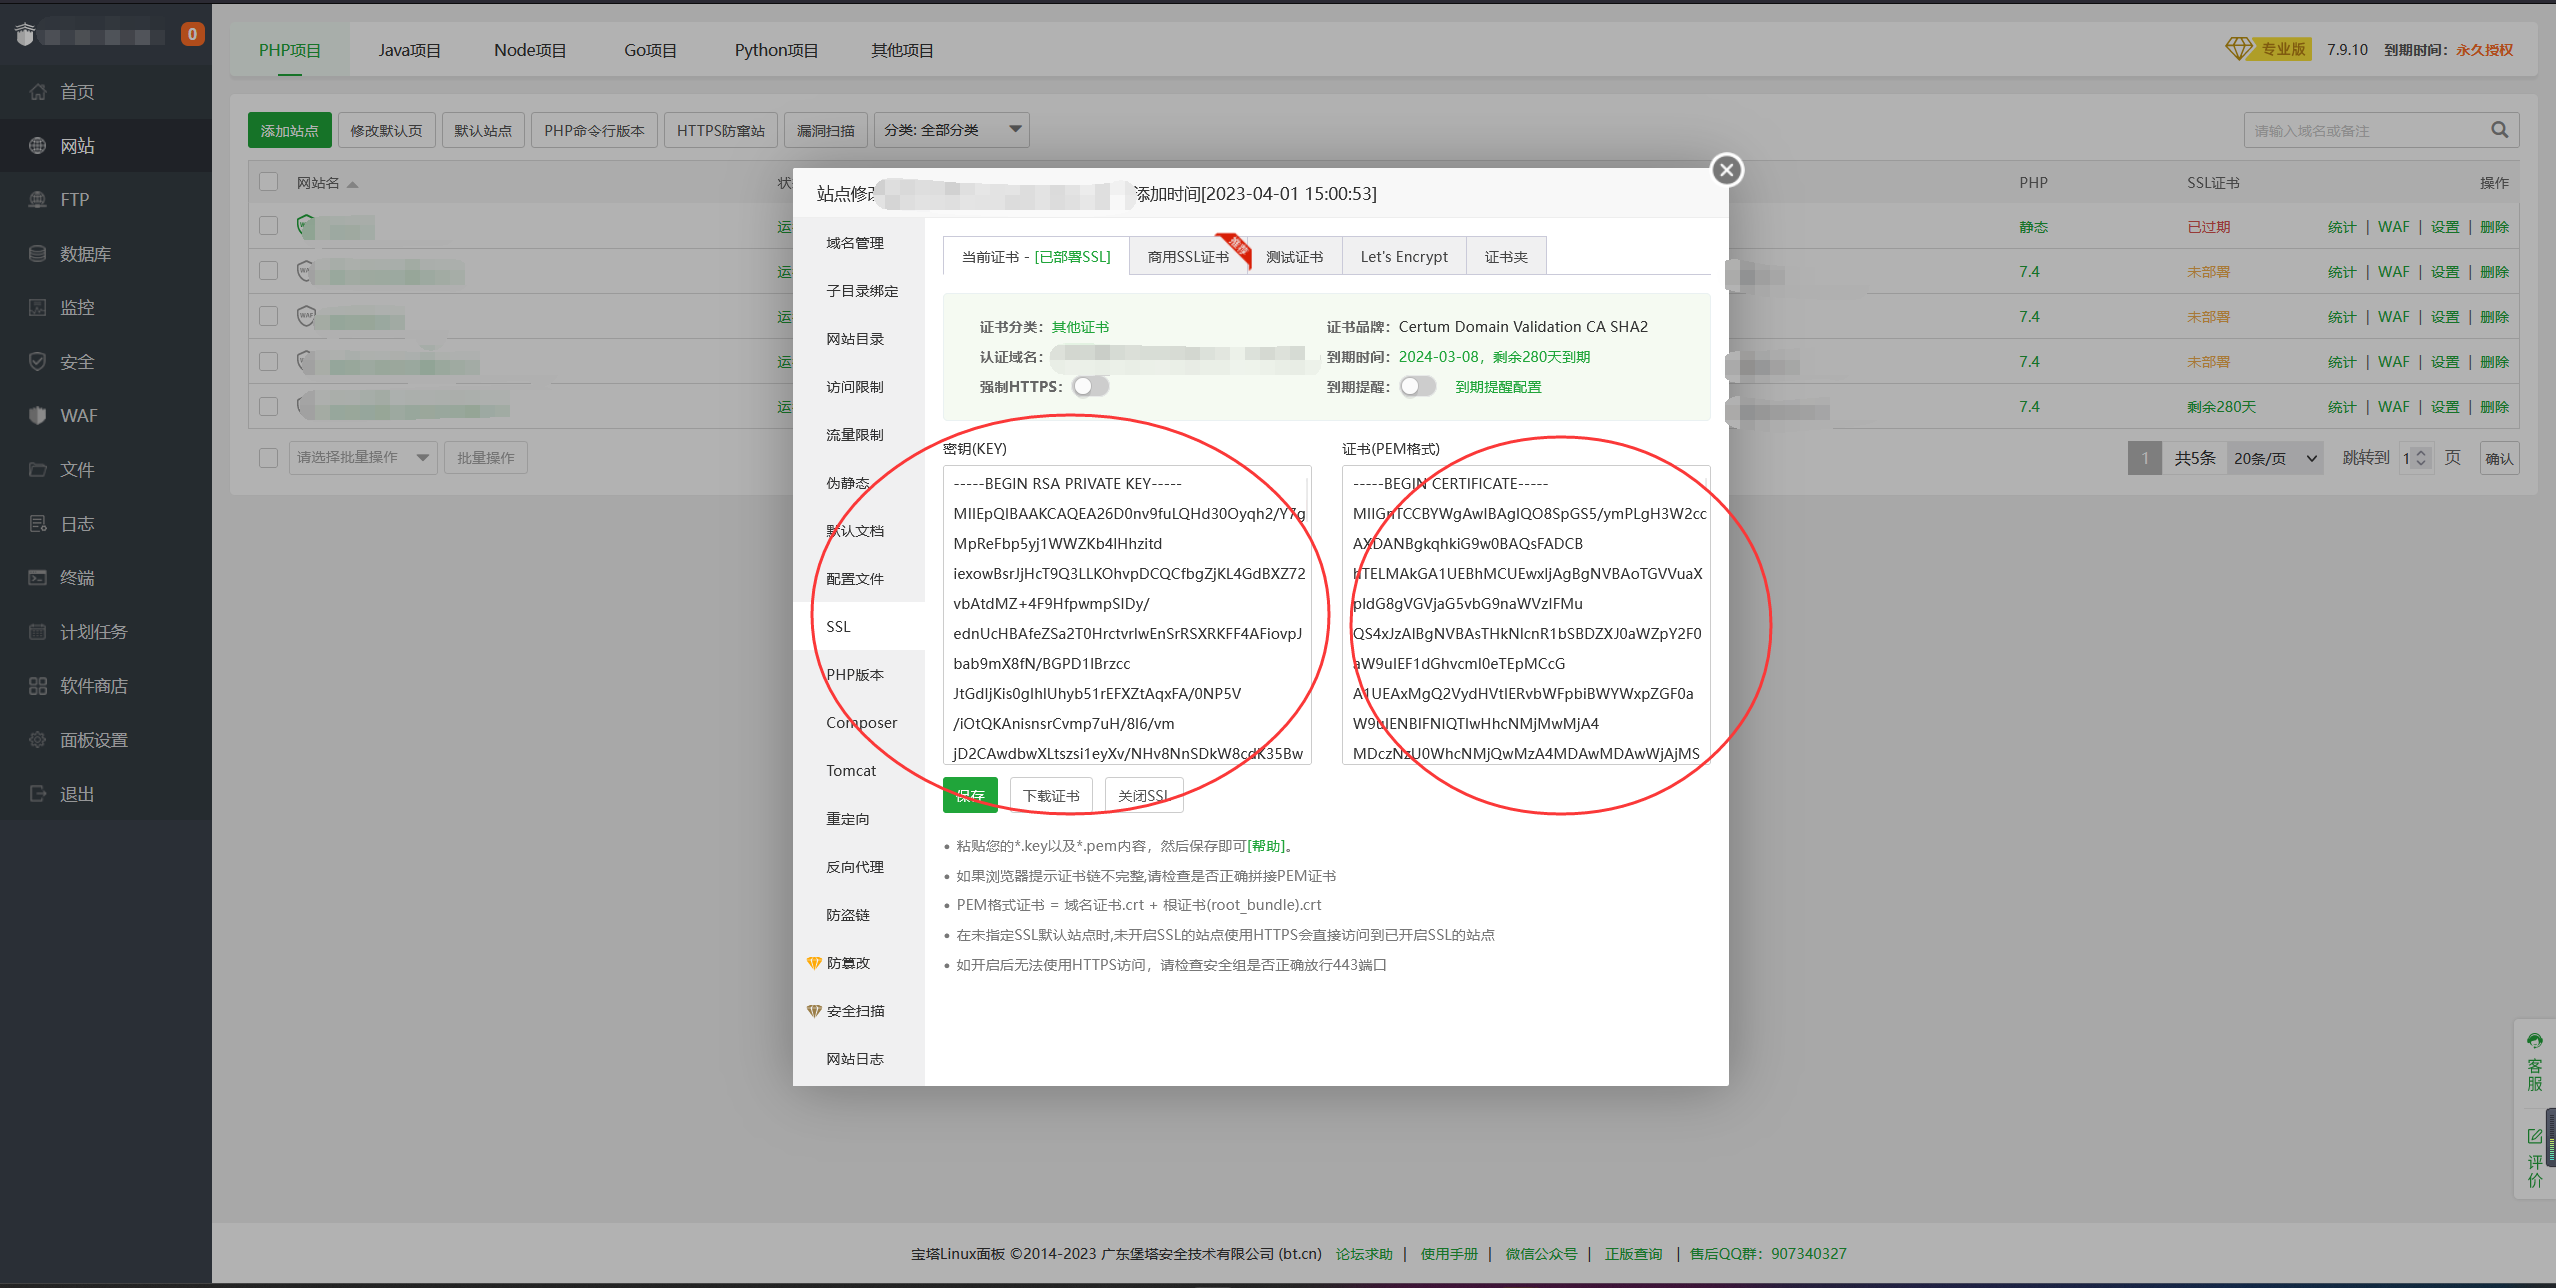Open the 请选择批量操作 dropdown
2556x1288 pixels.
coord(363,458)
